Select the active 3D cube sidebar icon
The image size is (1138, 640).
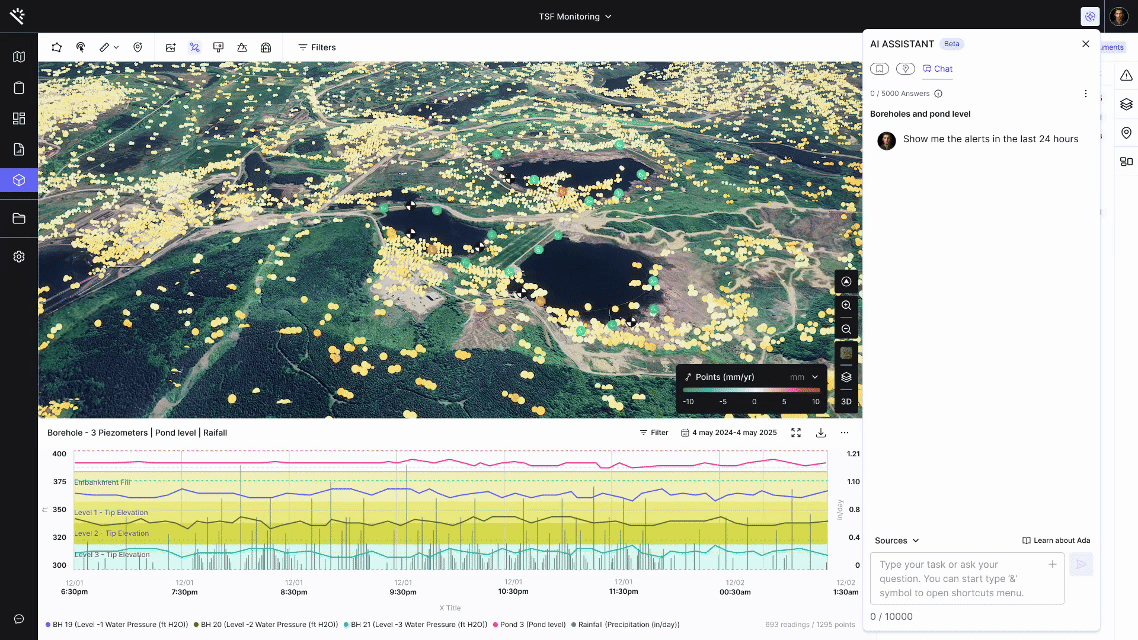(19, 180)
